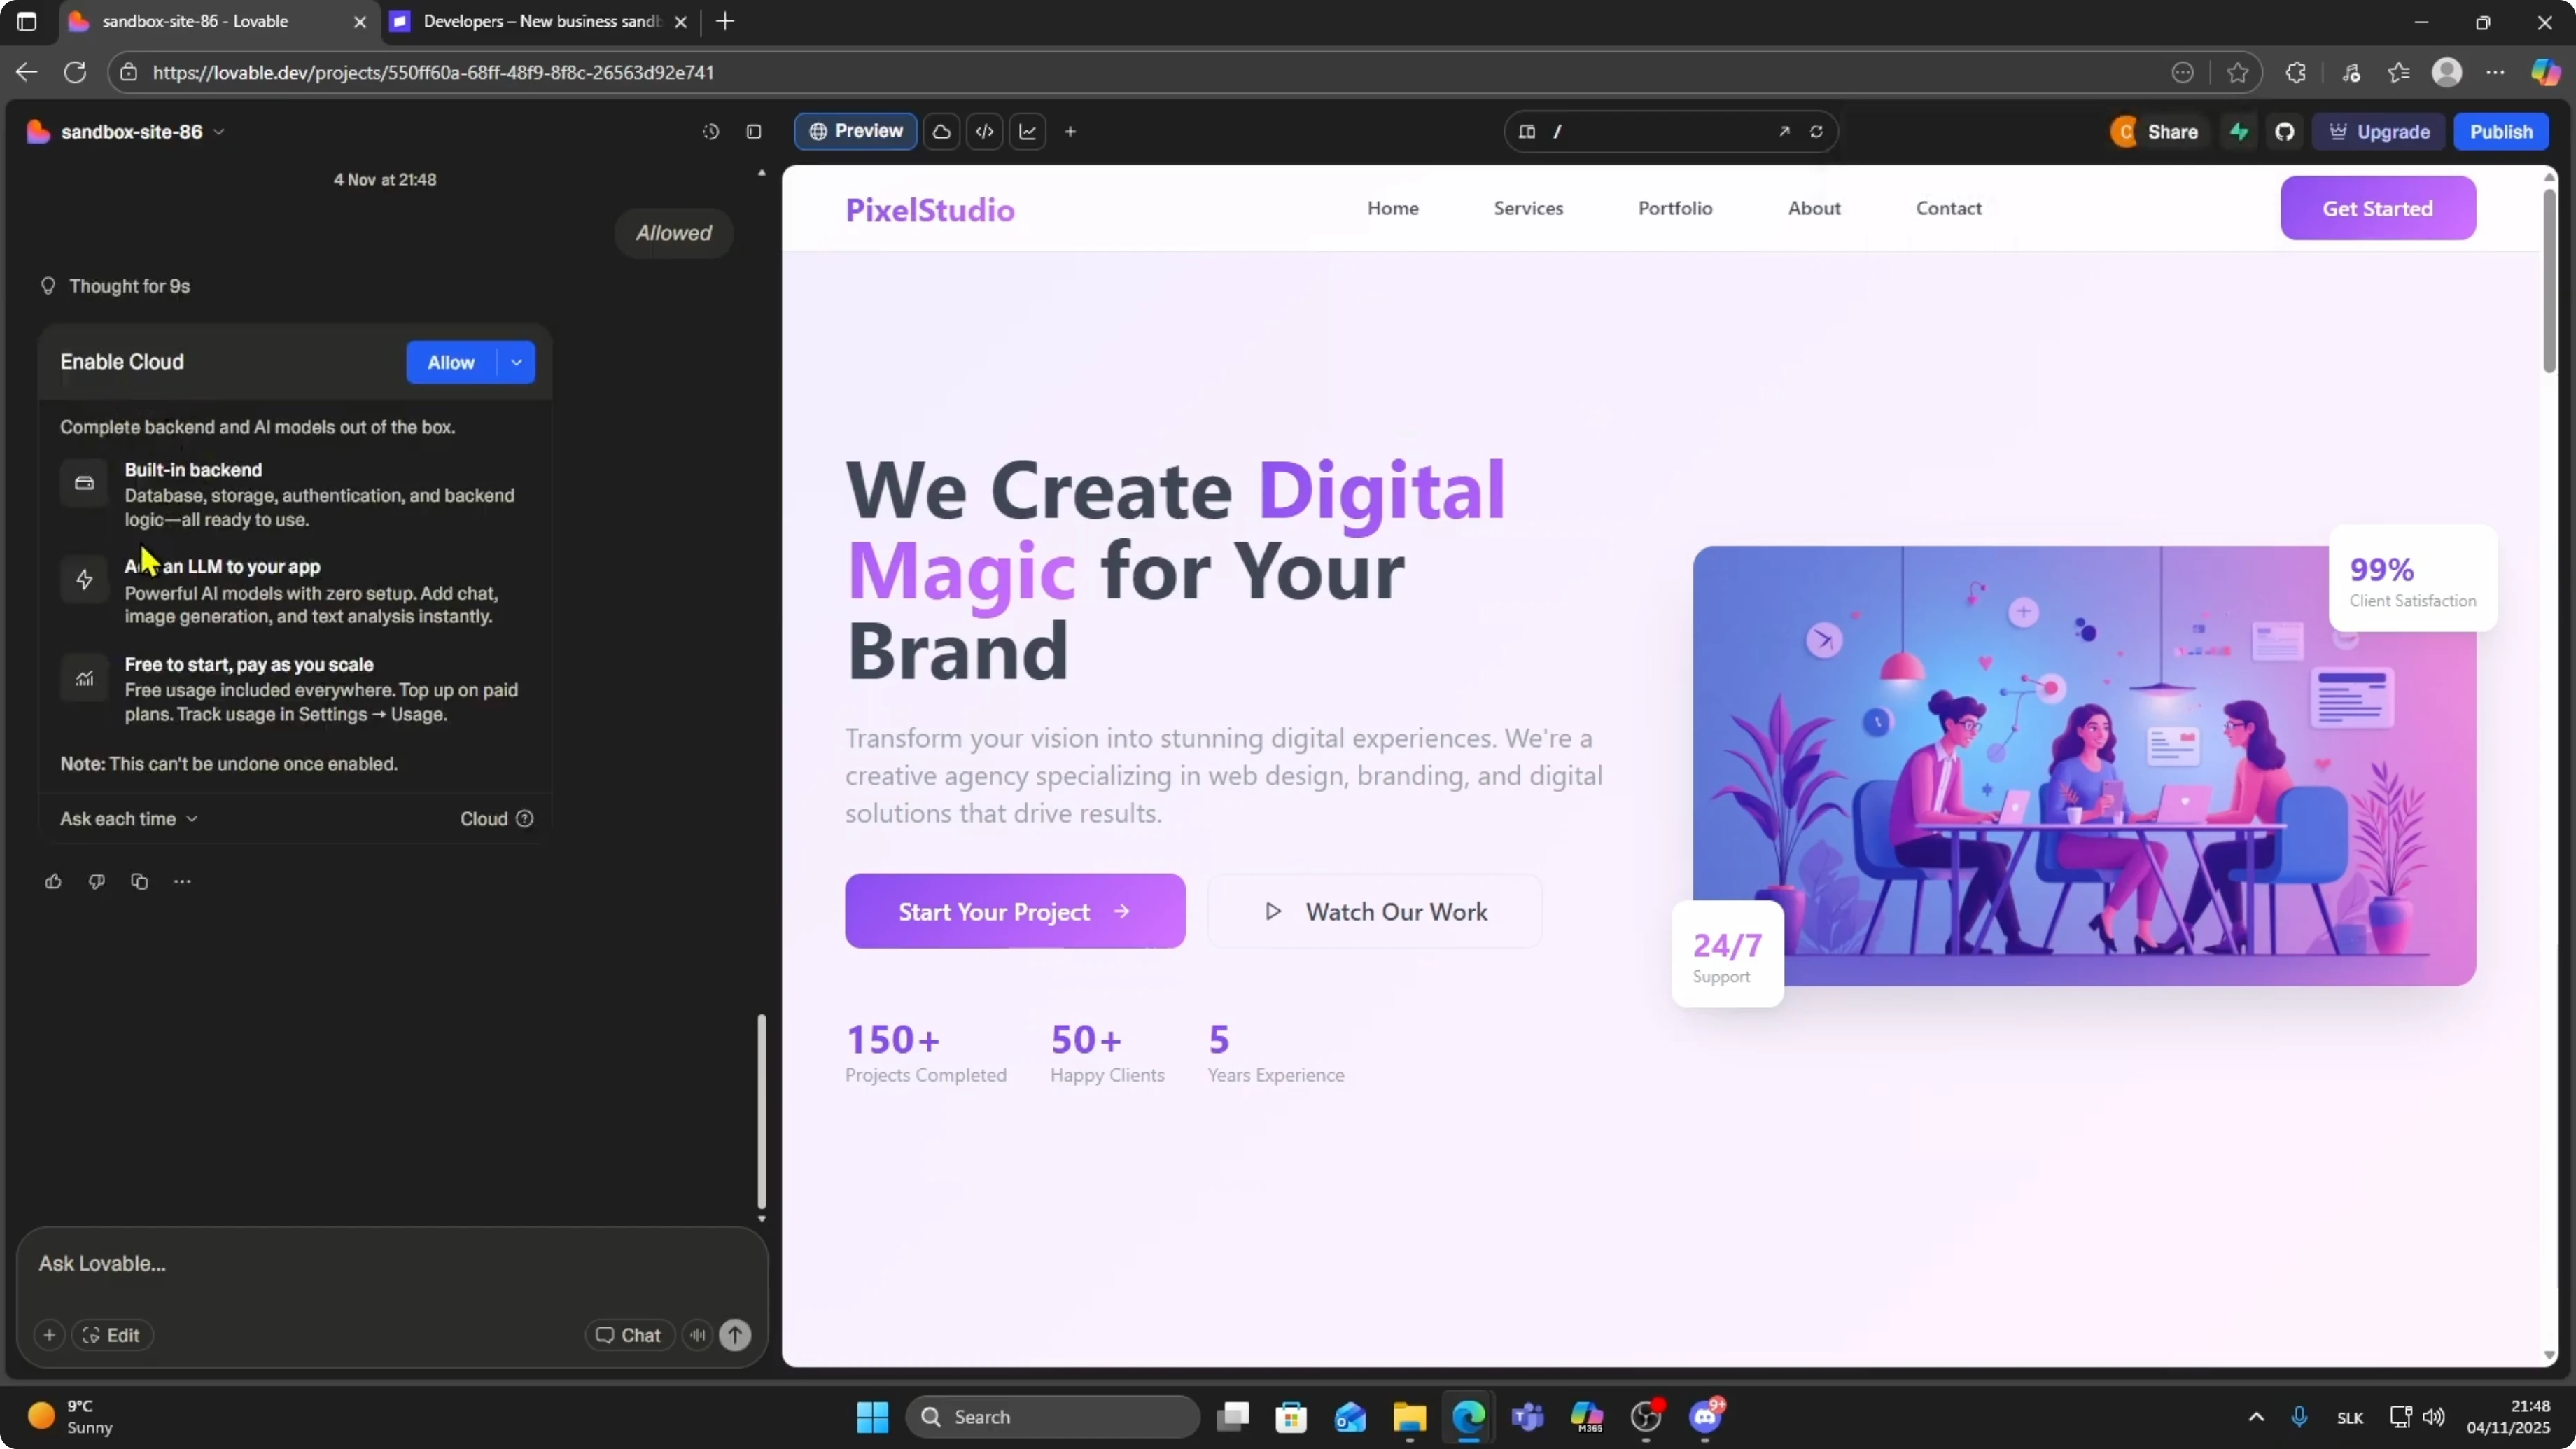Open the GitHub integration icon
The width and height of the screenshot is (2576, 1449).
2284,131
